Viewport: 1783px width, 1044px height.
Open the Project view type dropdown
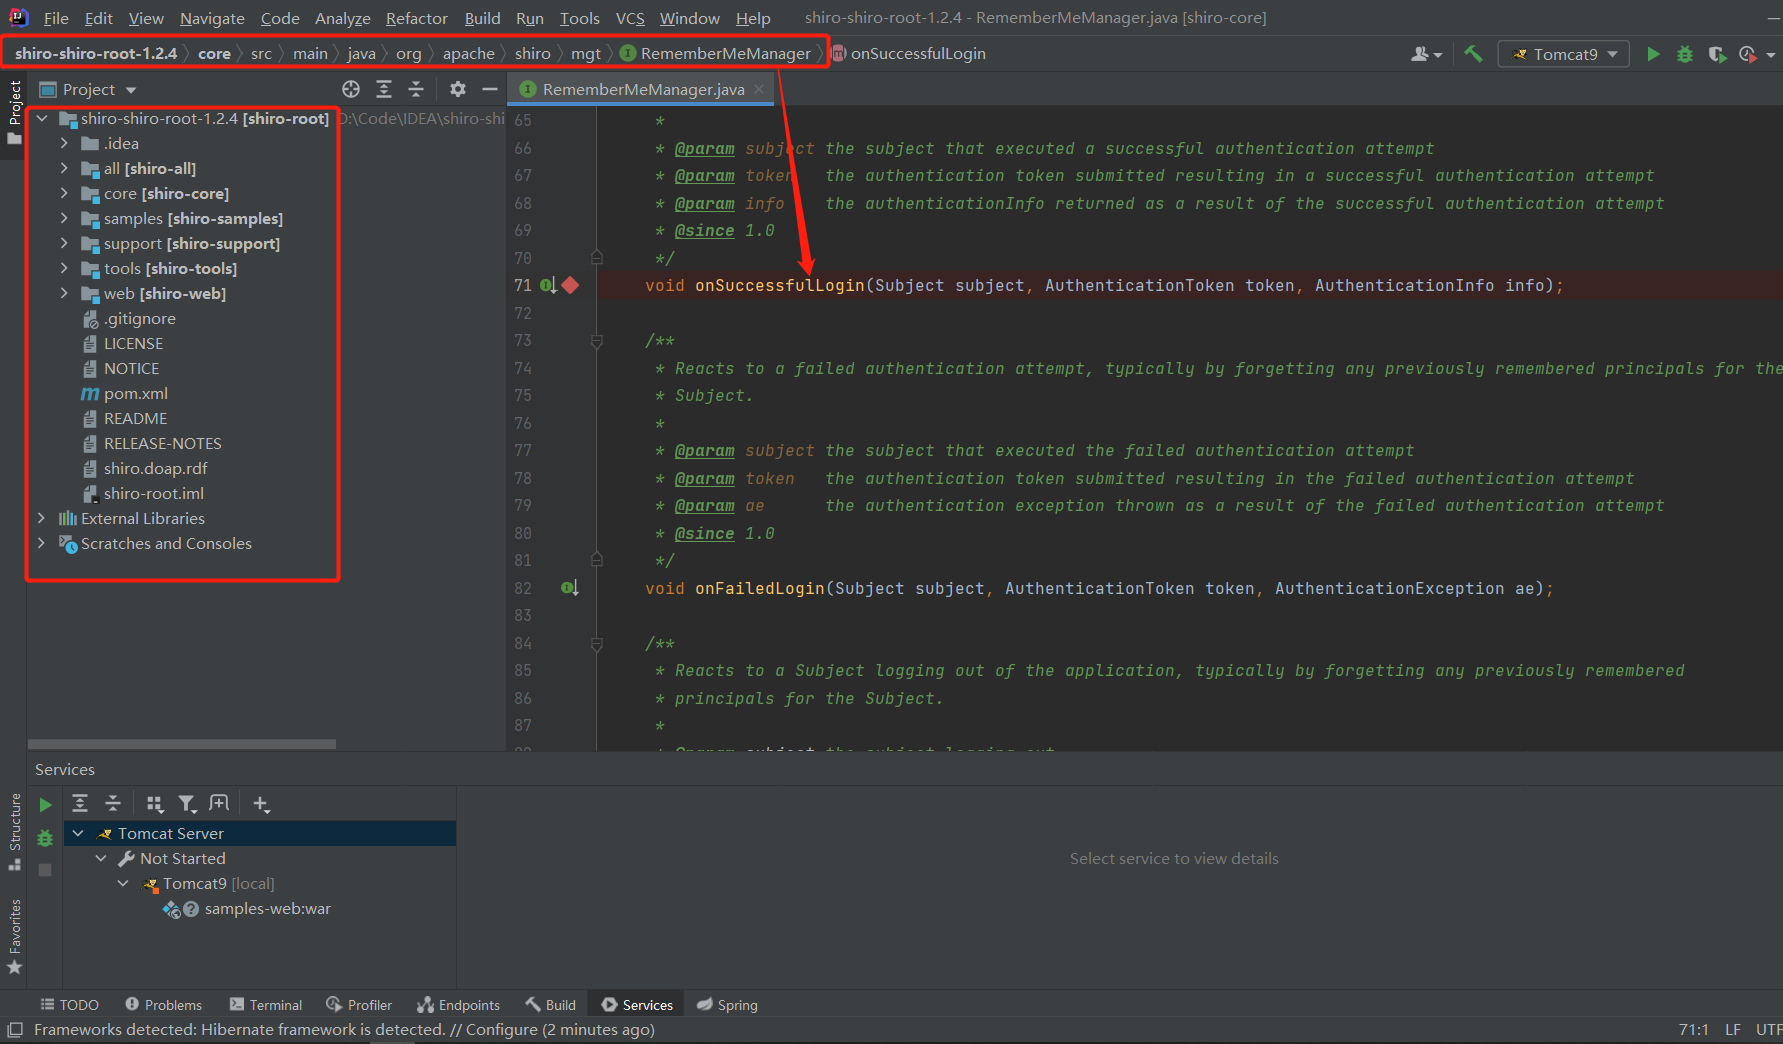point(88,89)
